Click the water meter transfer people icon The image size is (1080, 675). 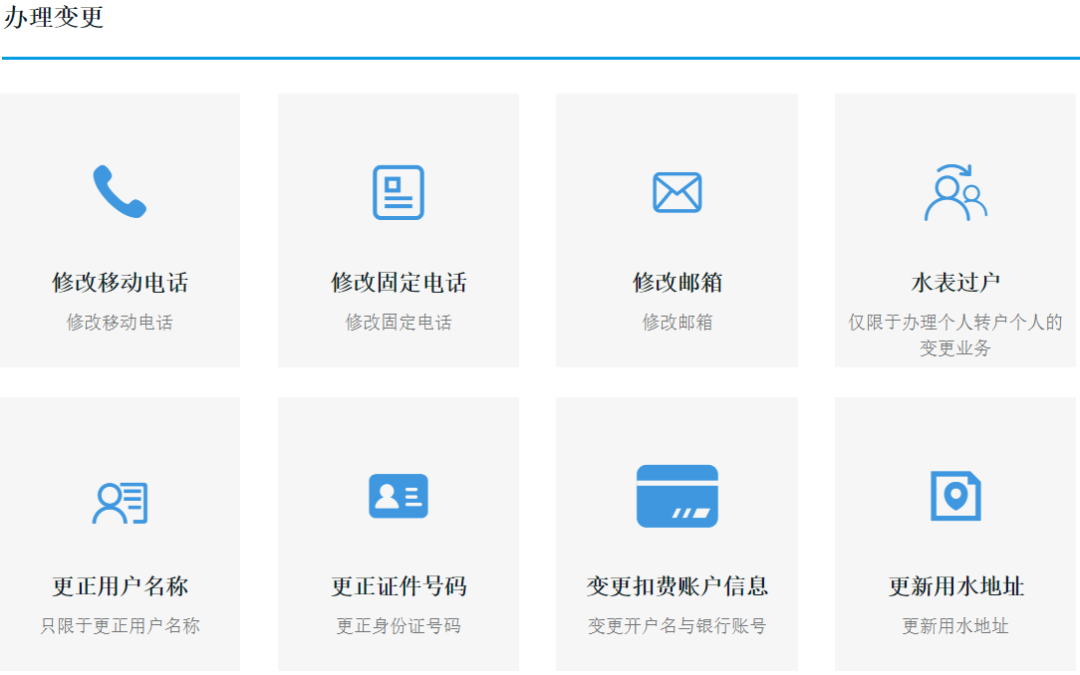(955, 192)
